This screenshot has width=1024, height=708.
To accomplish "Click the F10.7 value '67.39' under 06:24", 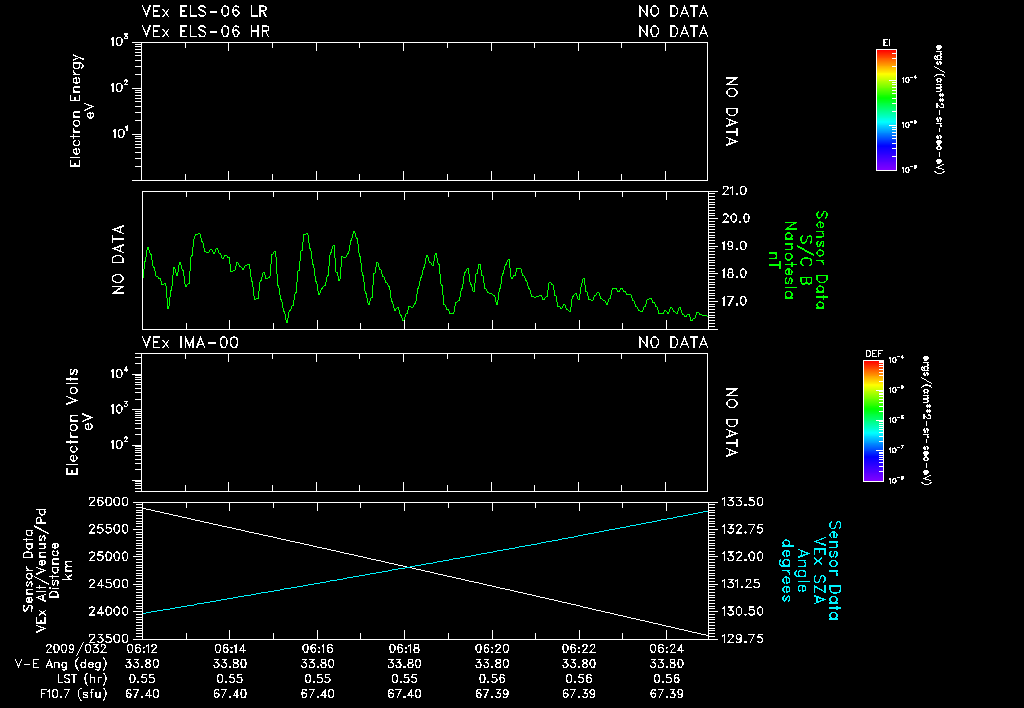I will coord(666,694).
